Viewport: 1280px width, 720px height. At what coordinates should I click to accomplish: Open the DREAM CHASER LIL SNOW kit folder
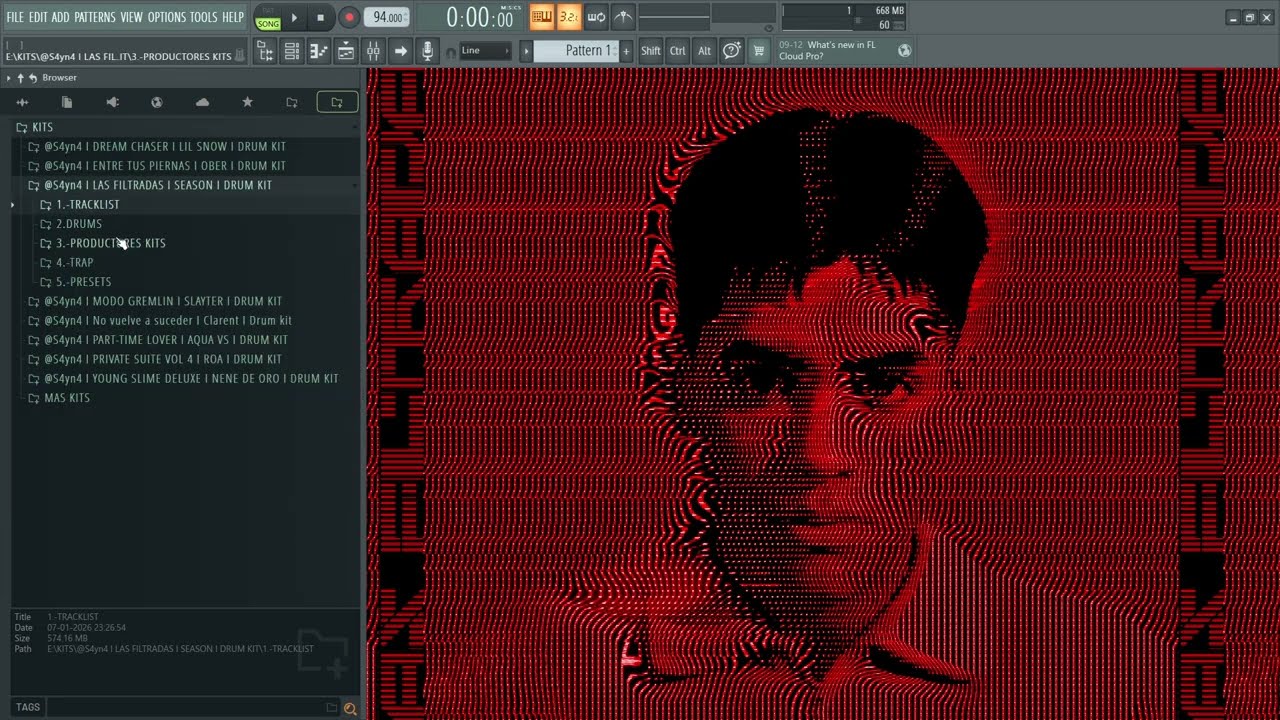[185, 147]
